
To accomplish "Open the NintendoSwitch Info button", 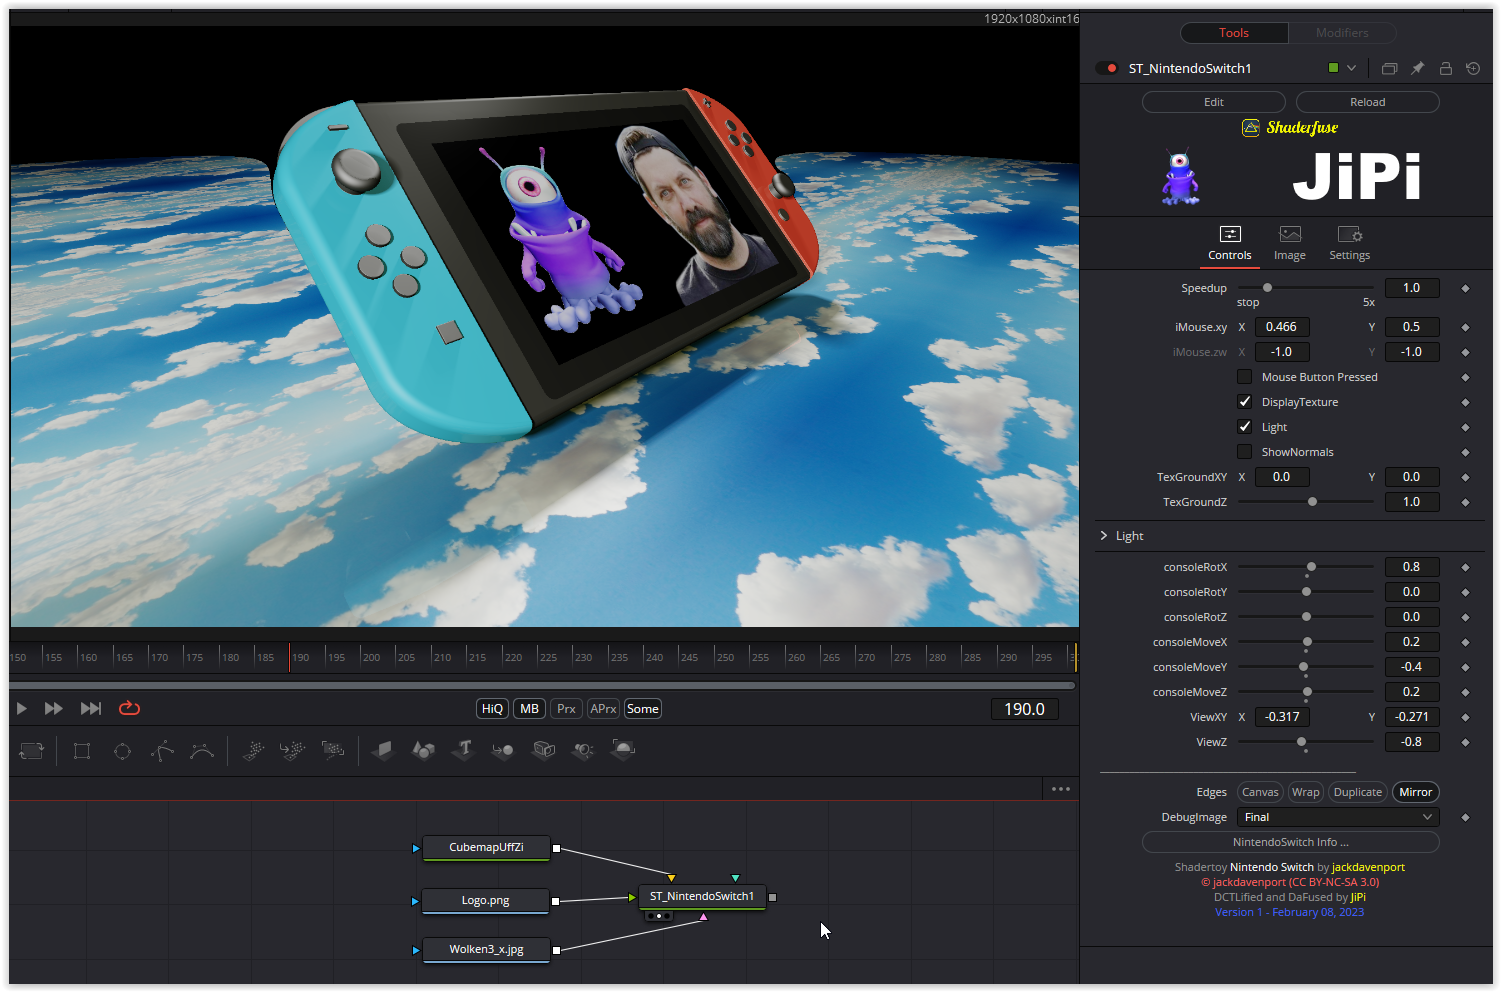I will pyautogui.click(x=1291, y=842).
